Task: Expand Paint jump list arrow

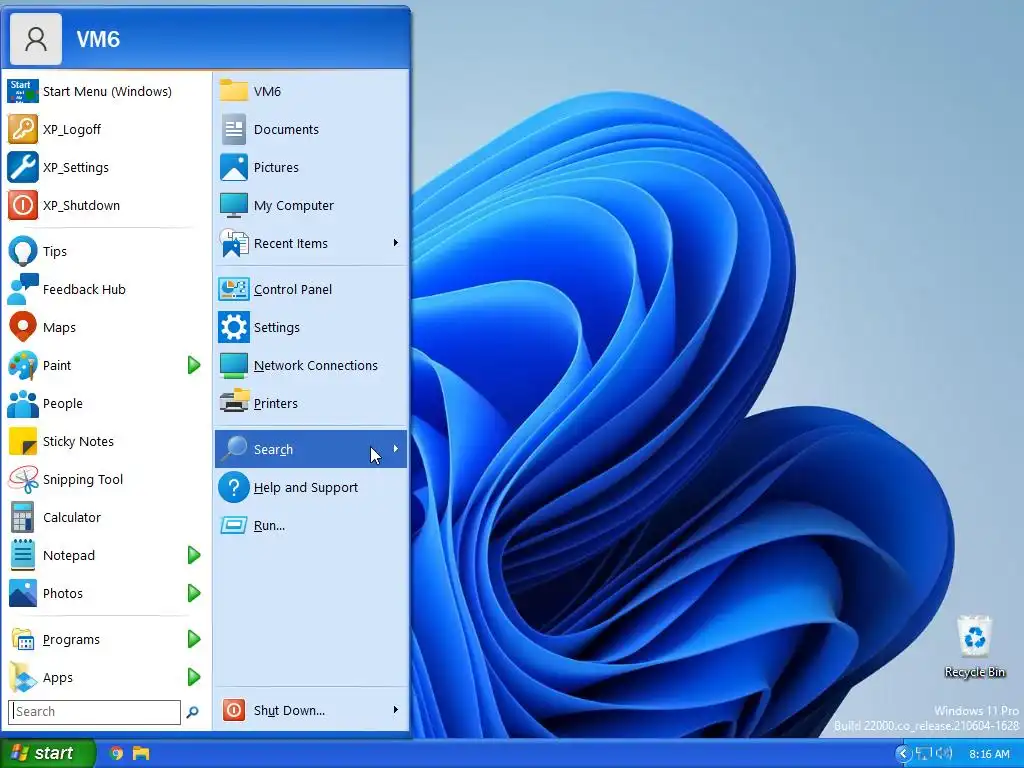Action: click(193, 365)
